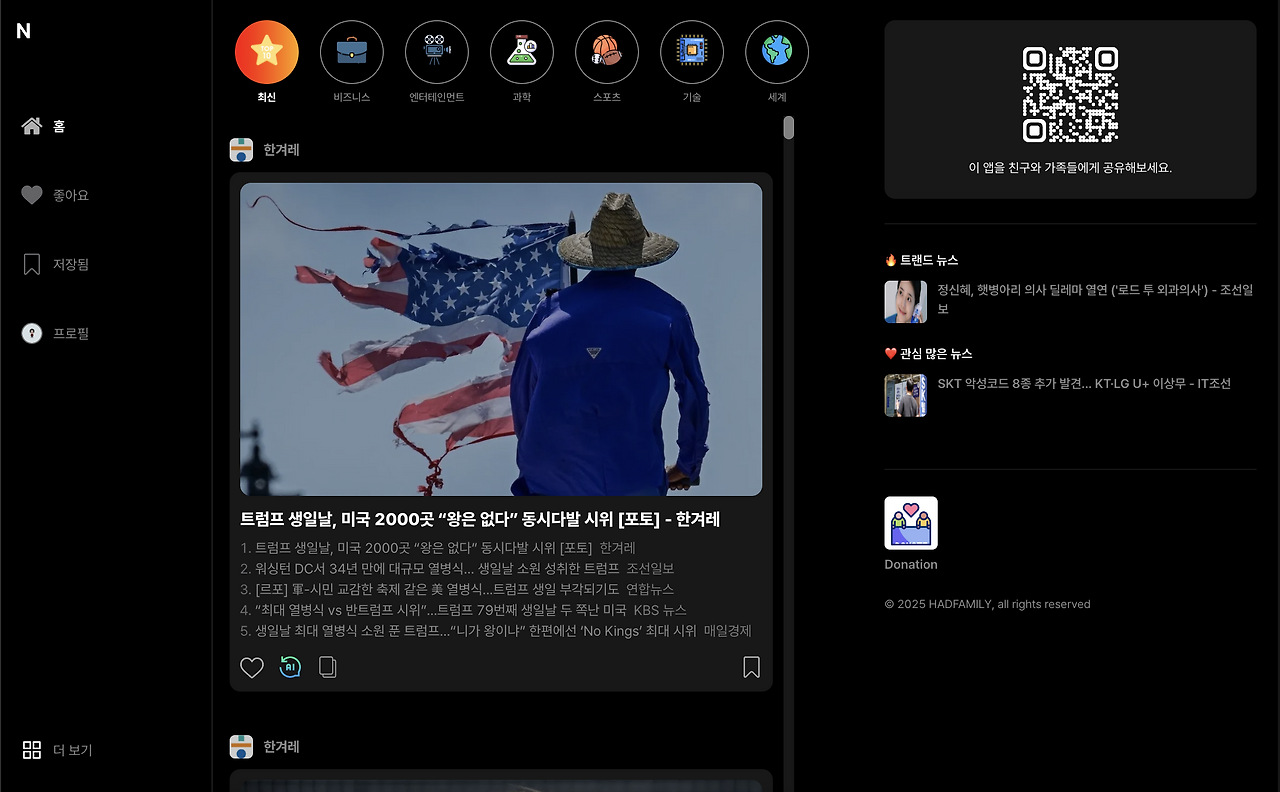Click the copy icon below the article

tap(327, 666)
